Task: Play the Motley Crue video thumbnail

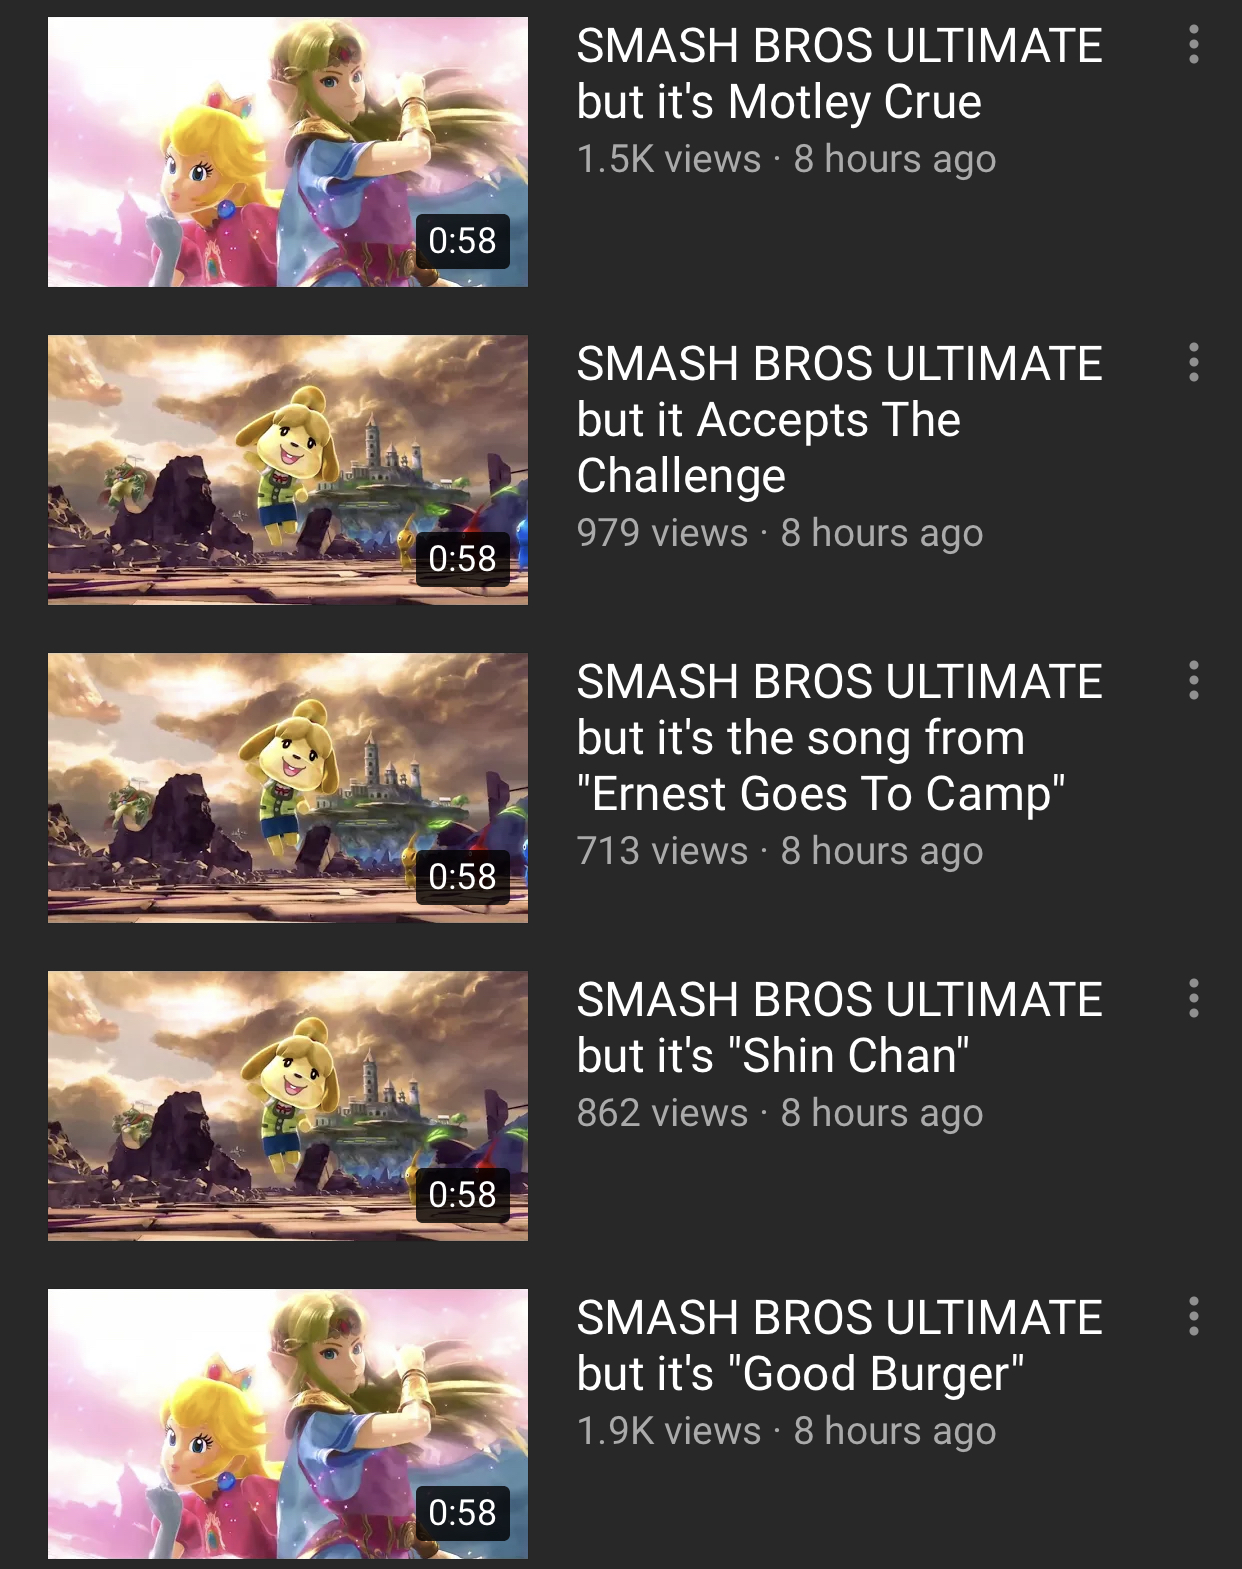Action: pos(288,152)
